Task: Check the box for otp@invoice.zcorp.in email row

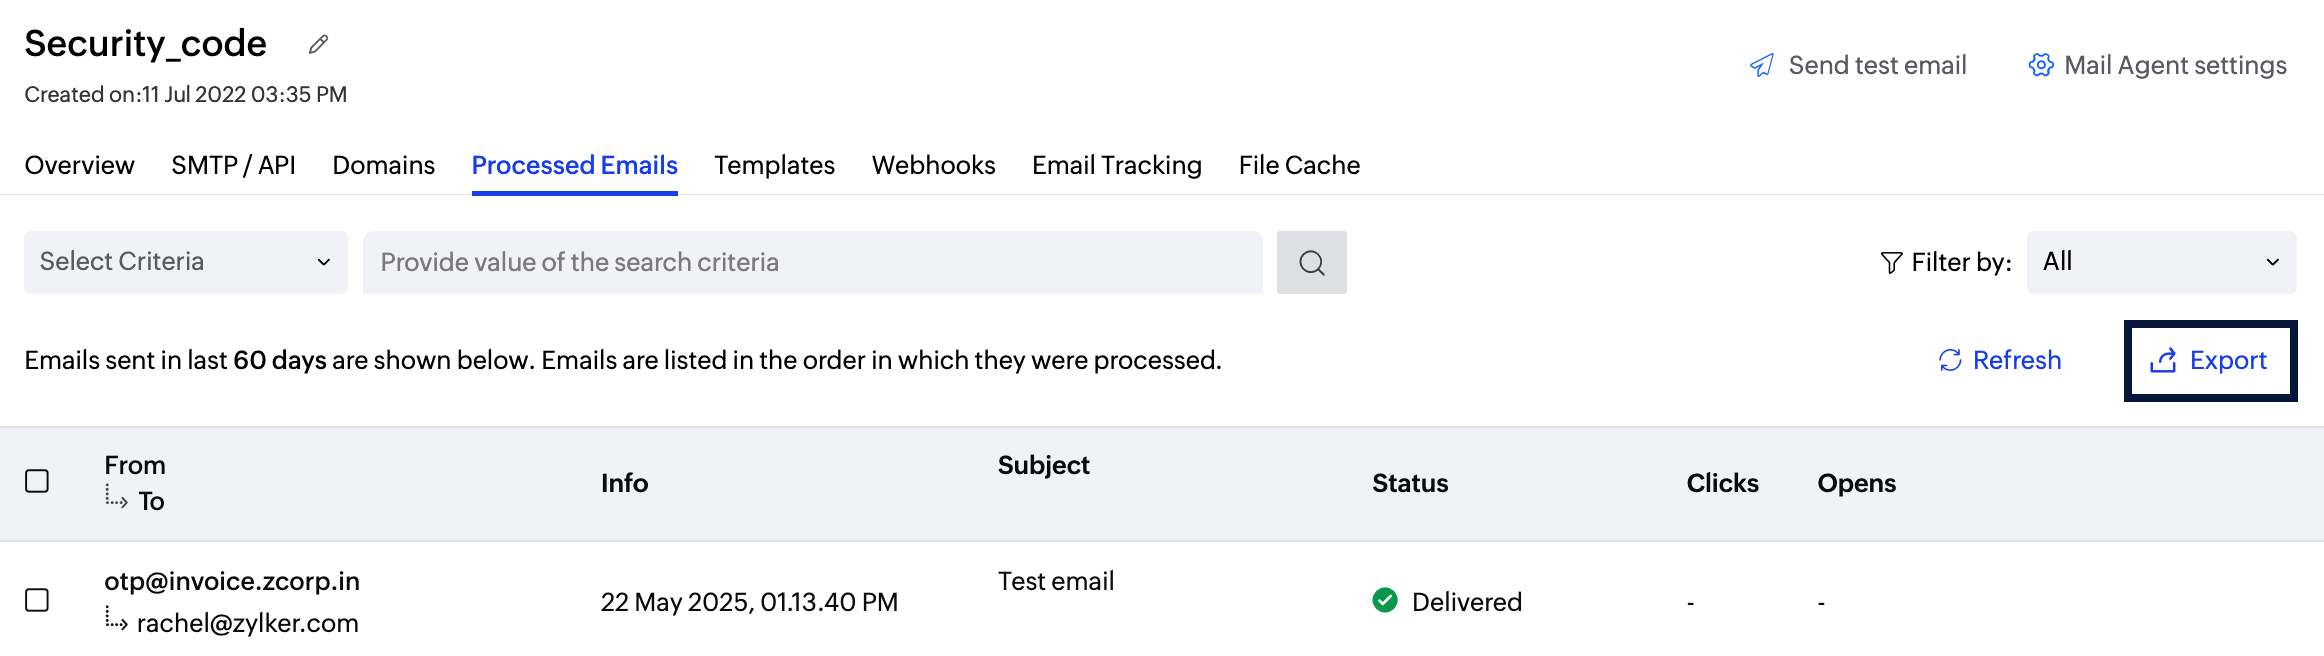Action: click(x=37, y=600)
